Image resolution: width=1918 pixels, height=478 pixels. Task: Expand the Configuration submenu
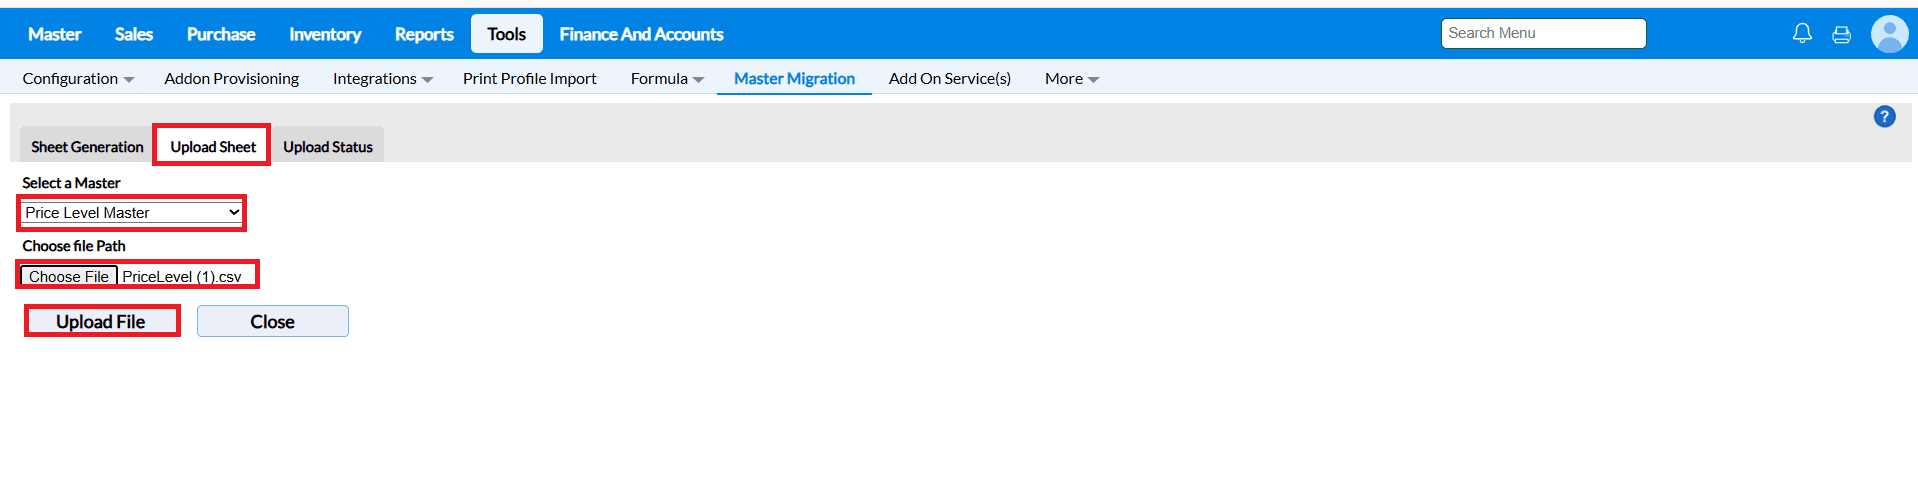(x=78, y=79)
